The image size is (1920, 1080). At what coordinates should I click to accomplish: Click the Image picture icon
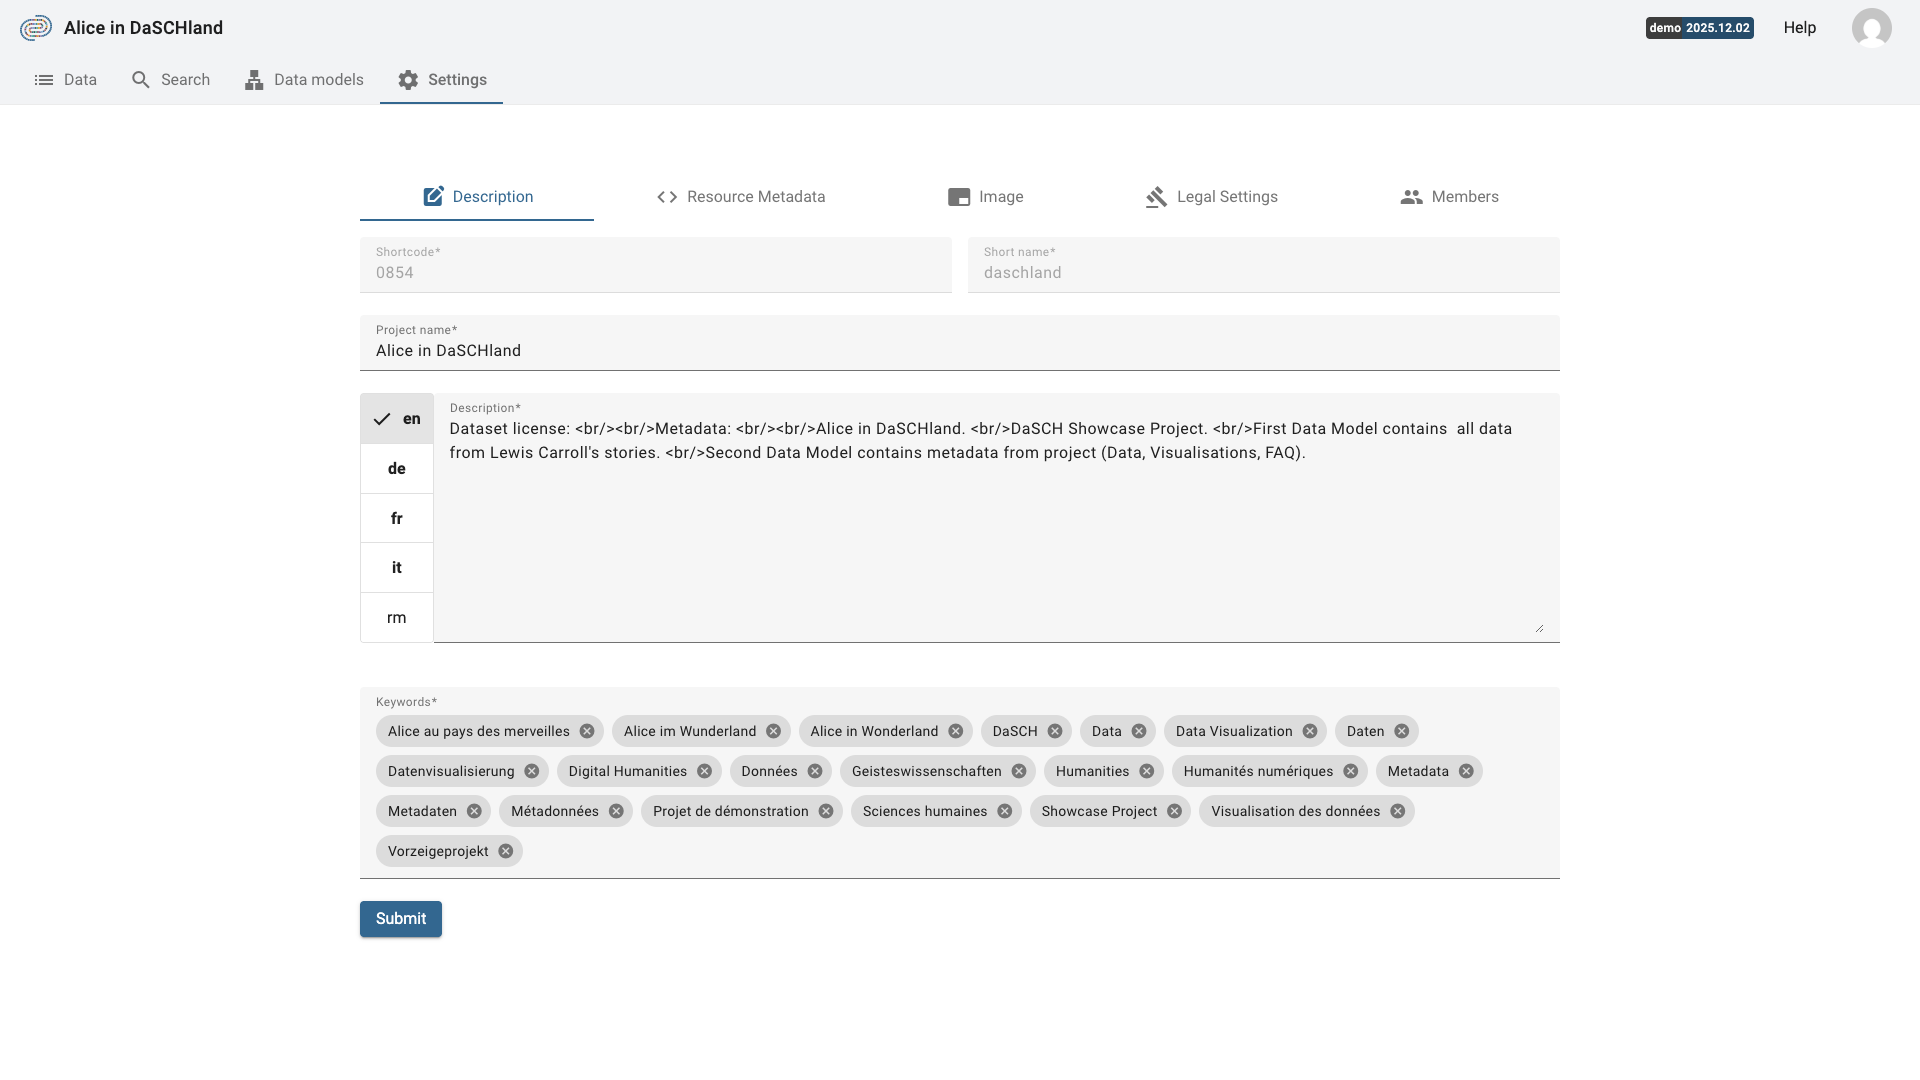click(958, 197)
